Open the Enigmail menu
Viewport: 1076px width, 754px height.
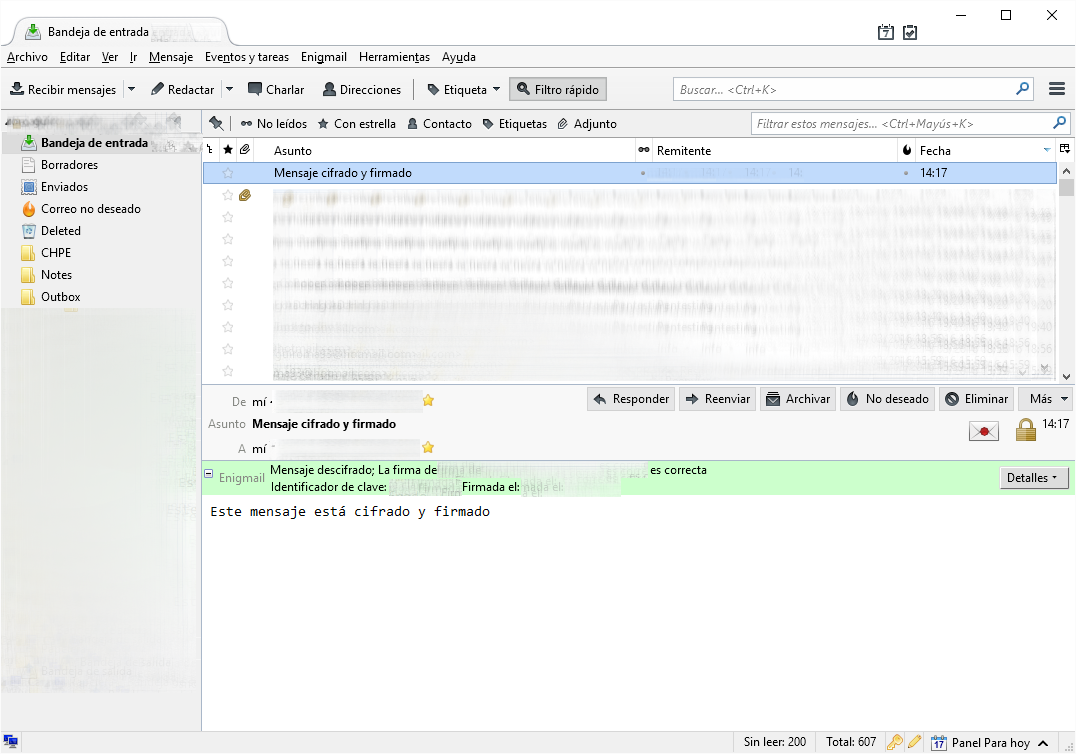[324, 57]
